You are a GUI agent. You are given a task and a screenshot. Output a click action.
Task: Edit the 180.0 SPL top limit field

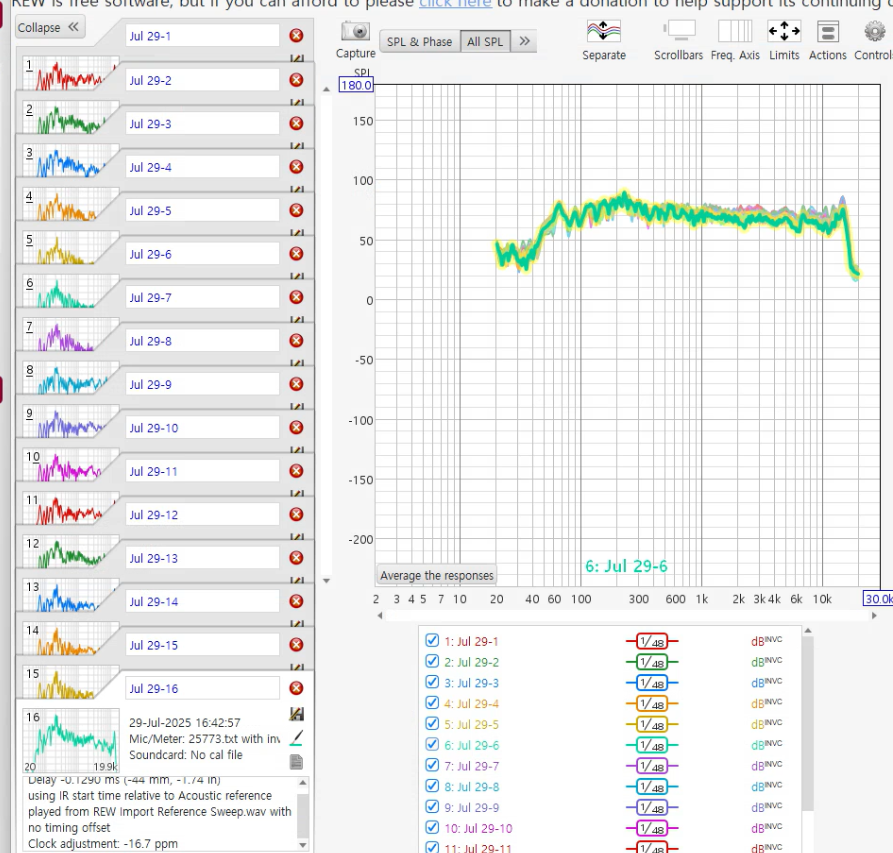357,85
